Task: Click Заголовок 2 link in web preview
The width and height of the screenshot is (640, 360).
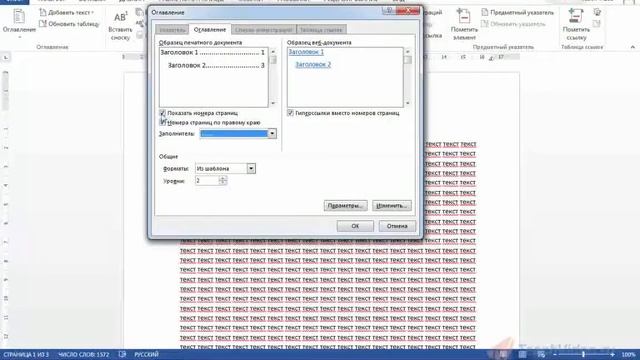Action: click(313, 64)
